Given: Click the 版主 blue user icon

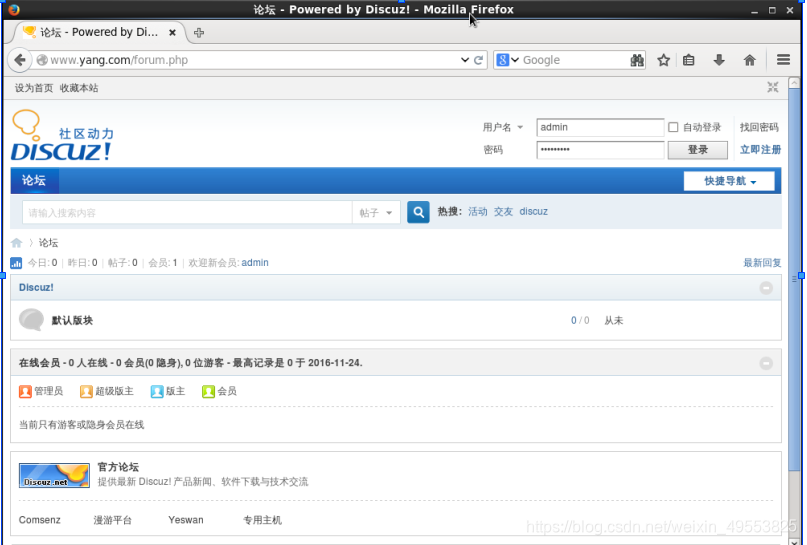Looking at the screenshot, I should tap(157, 392).
